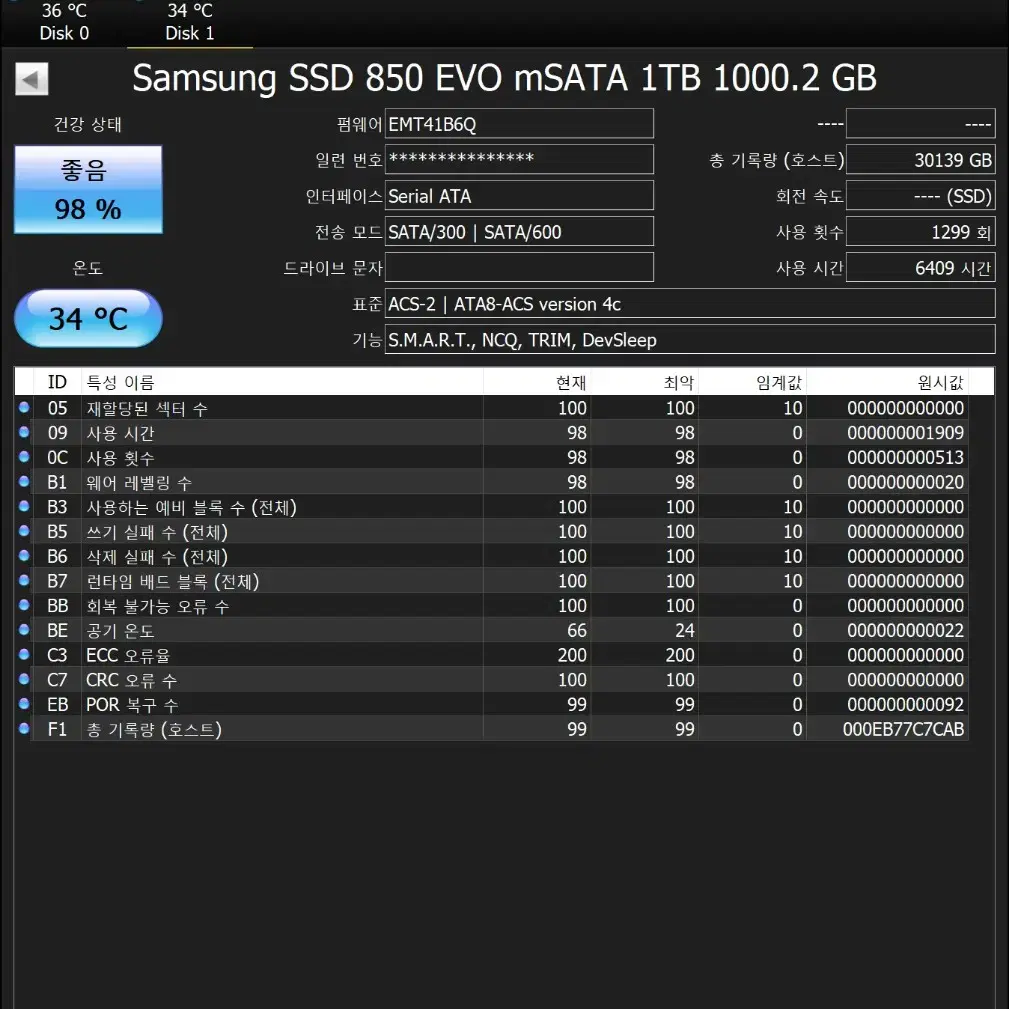The image size is (1009, 1009).
Task: Click the ---- (SSD) rotation rate value
Action: point(920,196)
